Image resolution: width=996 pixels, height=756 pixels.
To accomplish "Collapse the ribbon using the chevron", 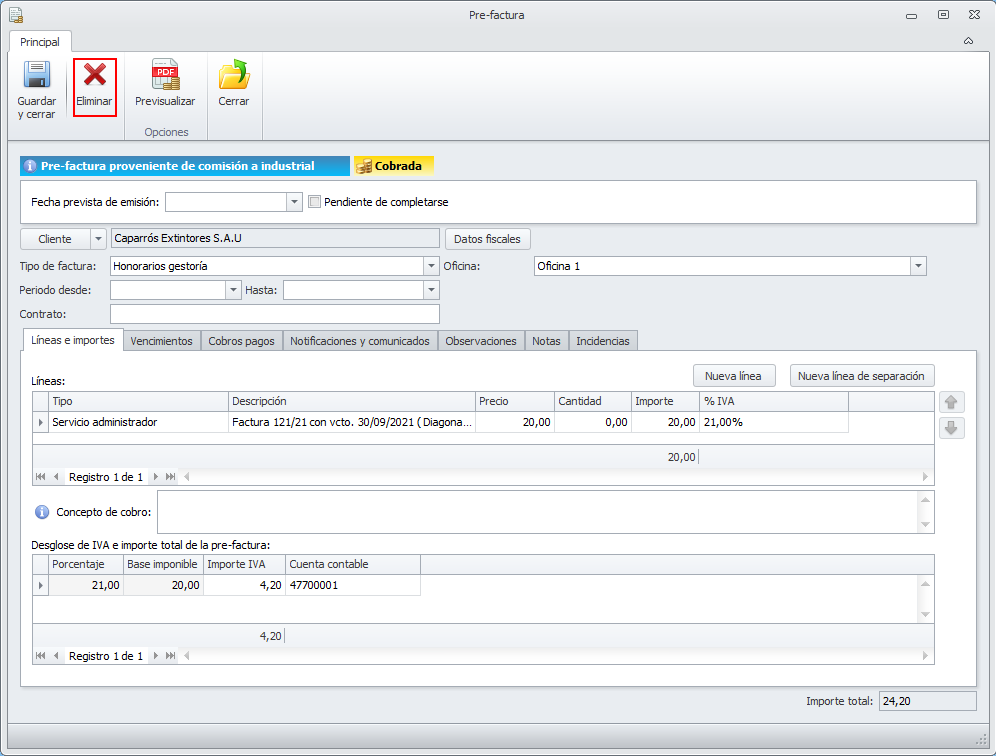I will (x=968, y=42).
